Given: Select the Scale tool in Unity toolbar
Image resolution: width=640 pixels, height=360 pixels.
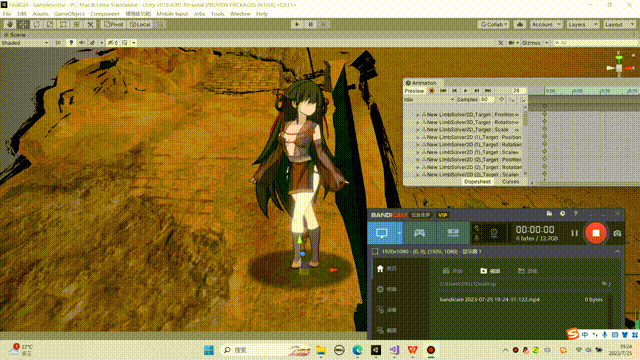Looking at the screenshot, I should point(50,24).
